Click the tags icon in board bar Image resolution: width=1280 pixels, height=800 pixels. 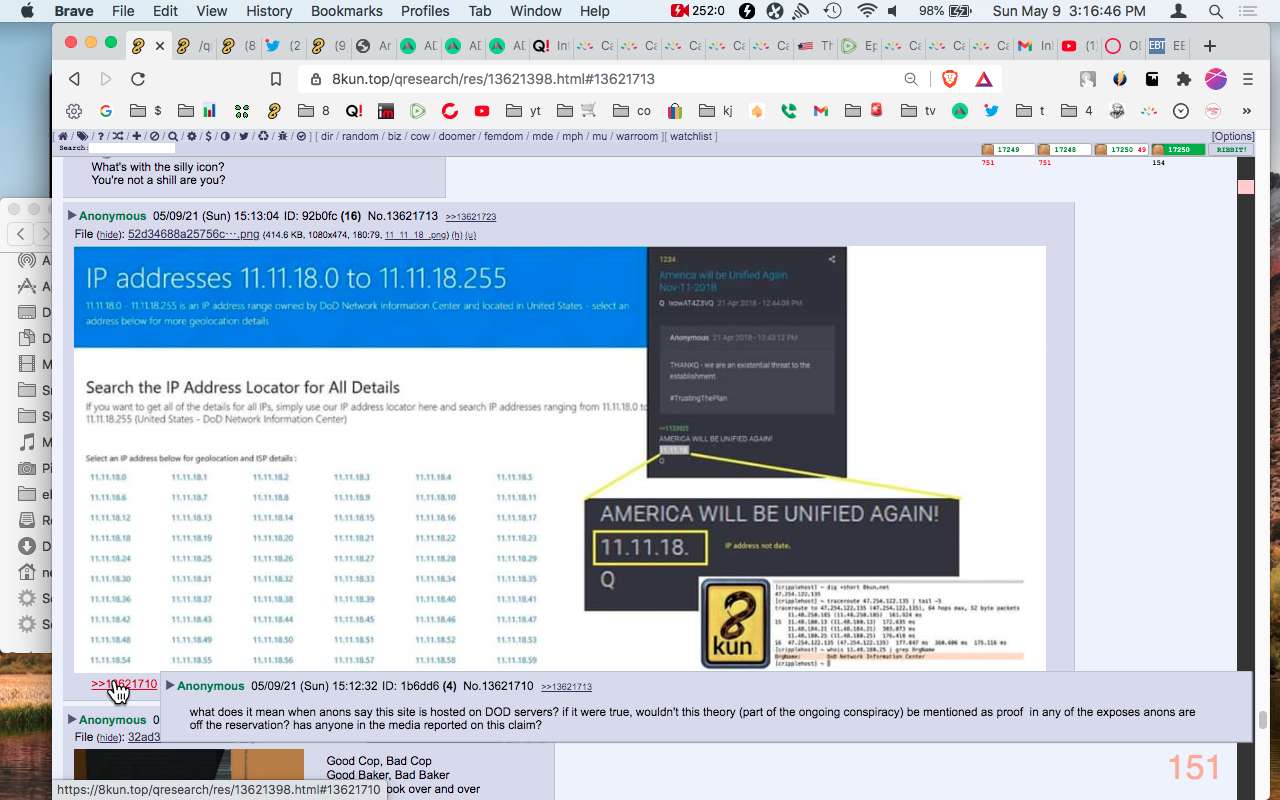point(82,136)
